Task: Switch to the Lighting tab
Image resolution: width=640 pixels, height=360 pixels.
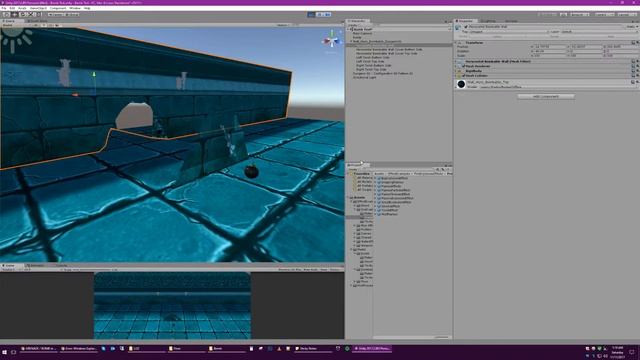Action: 488,21
